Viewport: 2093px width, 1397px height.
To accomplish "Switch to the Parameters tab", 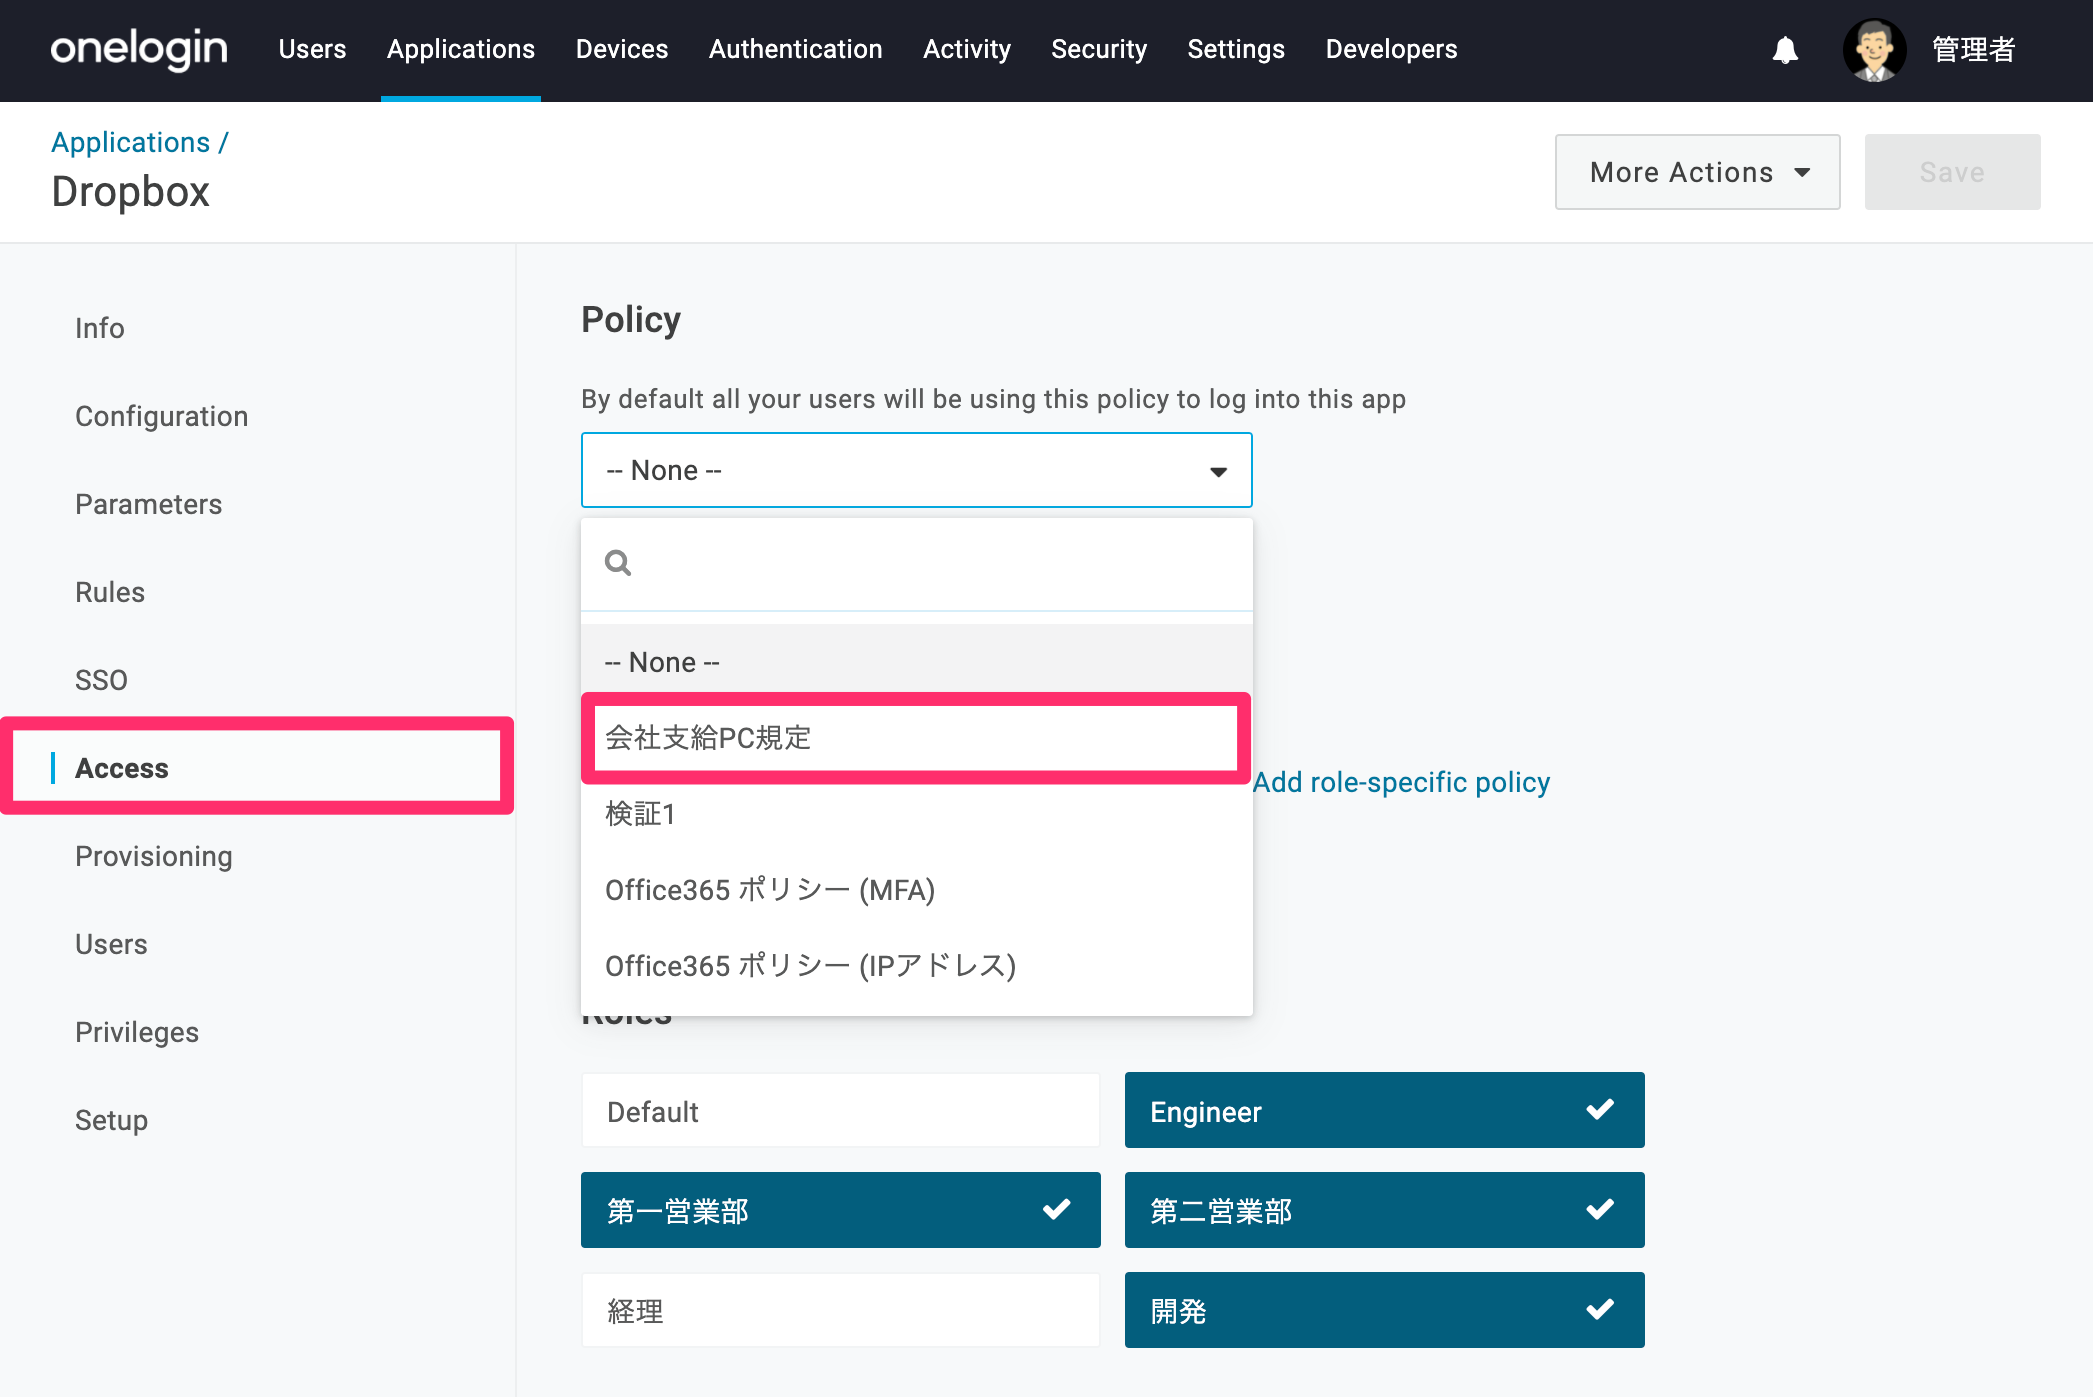I will pyautogui.click(x=149, y=504).
